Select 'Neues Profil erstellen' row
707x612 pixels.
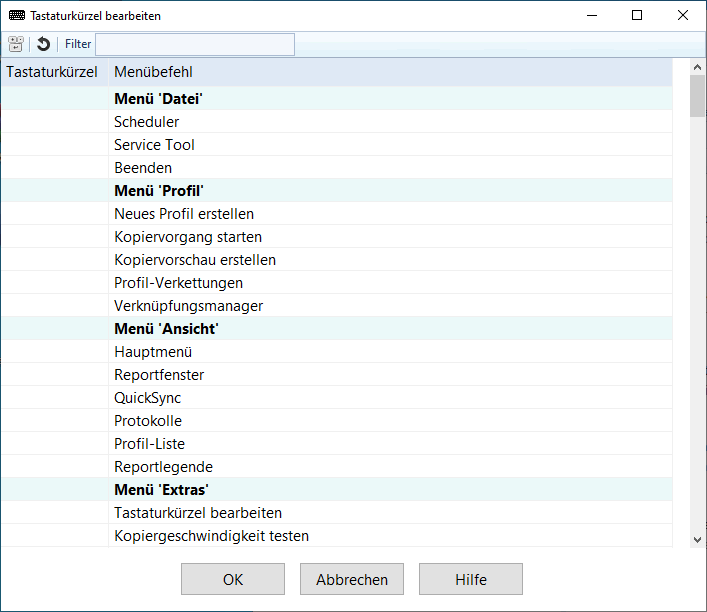click(x=184, y=214)
